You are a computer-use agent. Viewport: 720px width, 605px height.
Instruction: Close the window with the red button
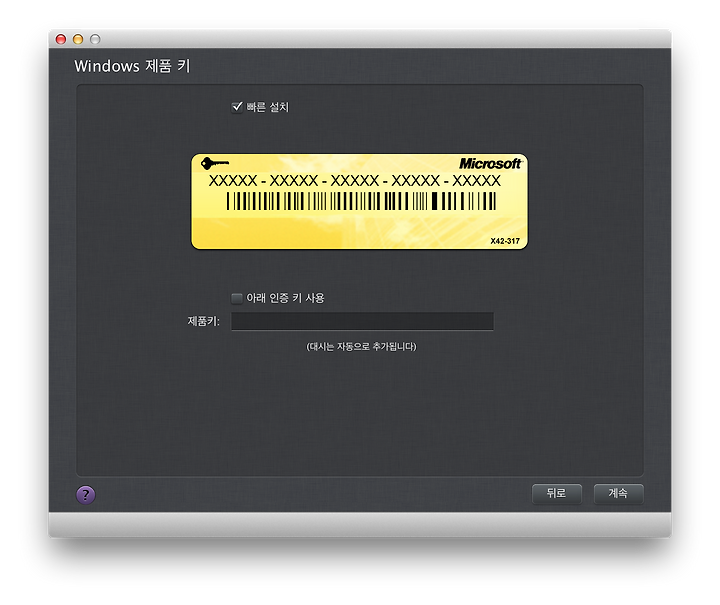pyautogui.click(x=61, y=39)
